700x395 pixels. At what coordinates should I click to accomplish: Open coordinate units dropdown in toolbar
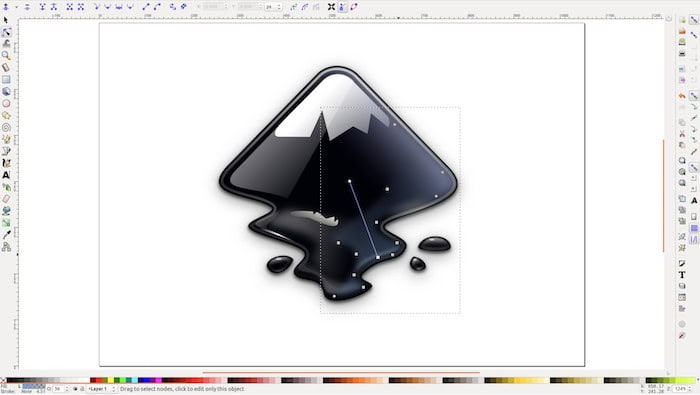[273, 7]
